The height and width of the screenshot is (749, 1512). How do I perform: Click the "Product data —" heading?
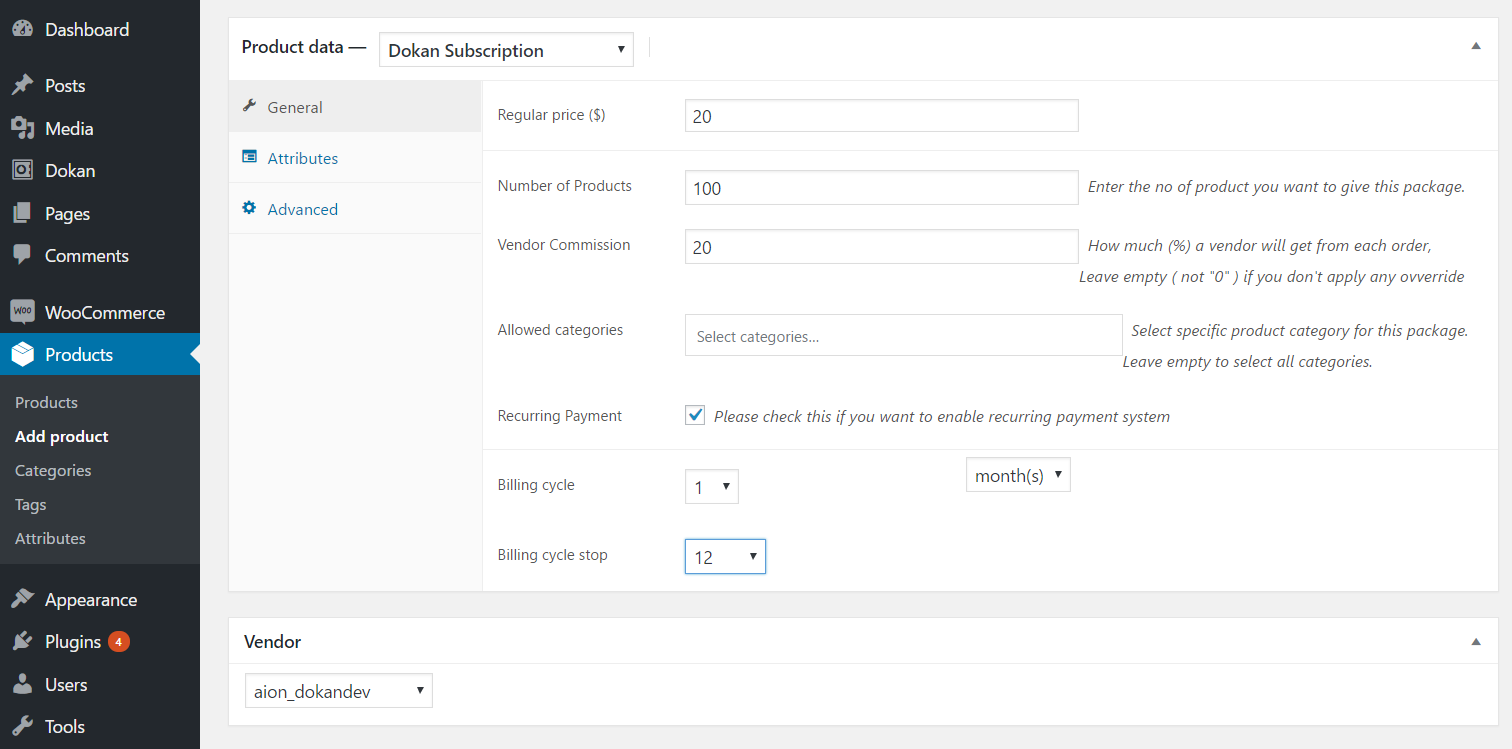[x=304, y=47]
